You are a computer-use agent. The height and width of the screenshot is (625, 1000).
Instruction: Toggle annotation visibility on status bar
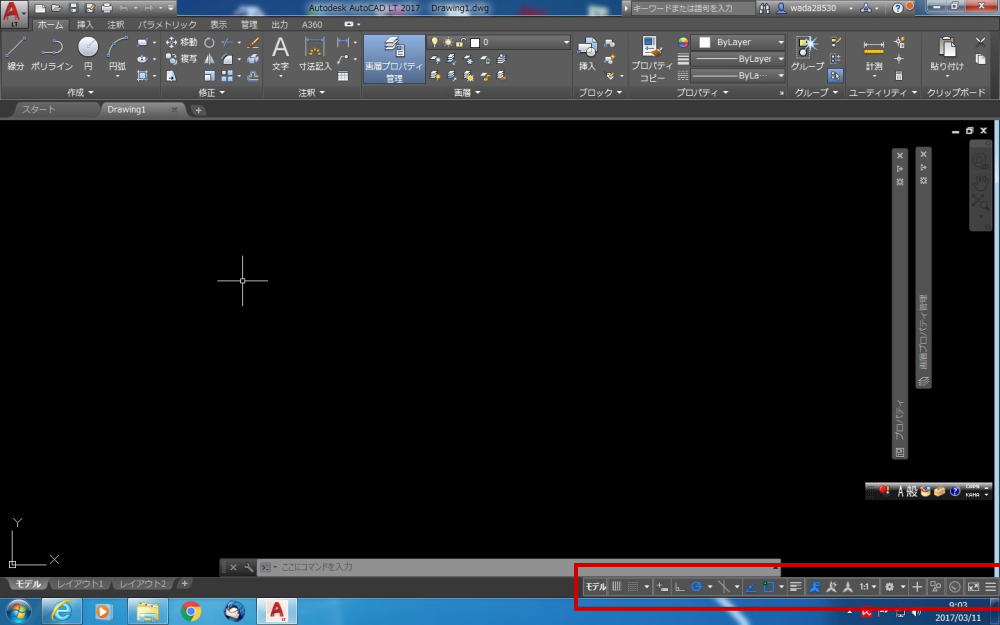pyautogui.click(x=814, y=587)
